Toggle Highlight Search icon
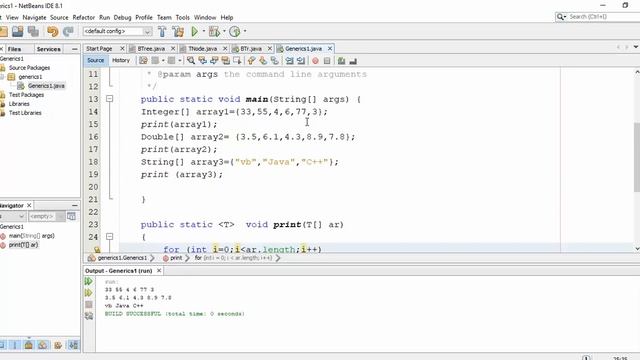Screen dimensions: 640x360 click(x=225, y=61)
